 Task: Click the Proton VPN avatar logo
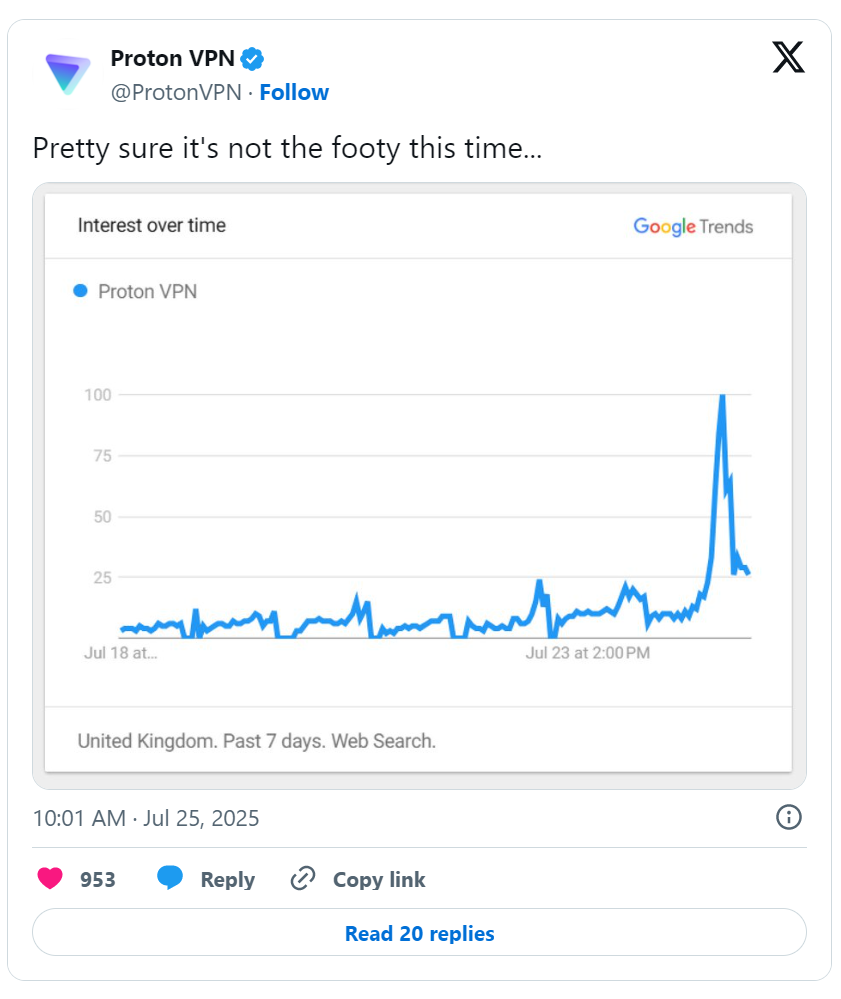(x=68, y=74)
